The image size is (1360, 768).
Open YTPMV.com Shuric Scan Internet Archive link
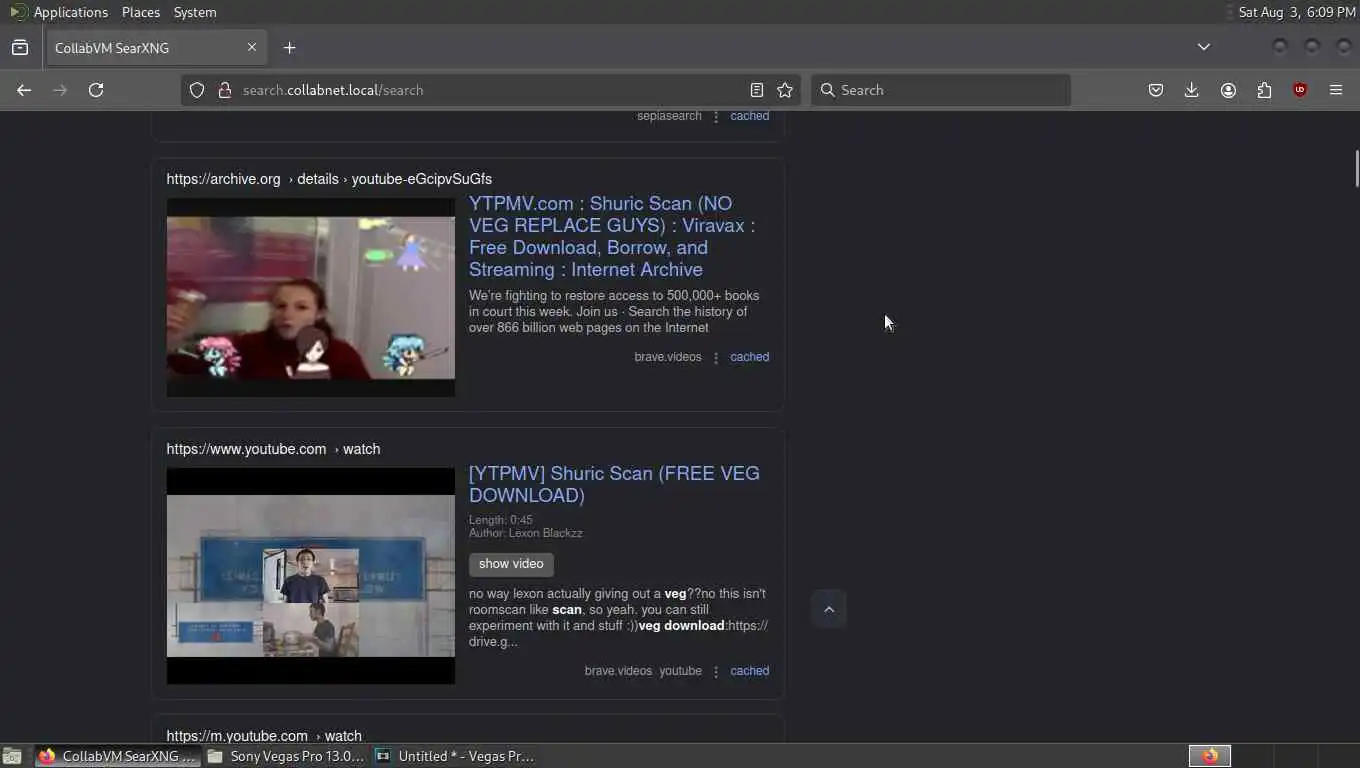point(612,236)
